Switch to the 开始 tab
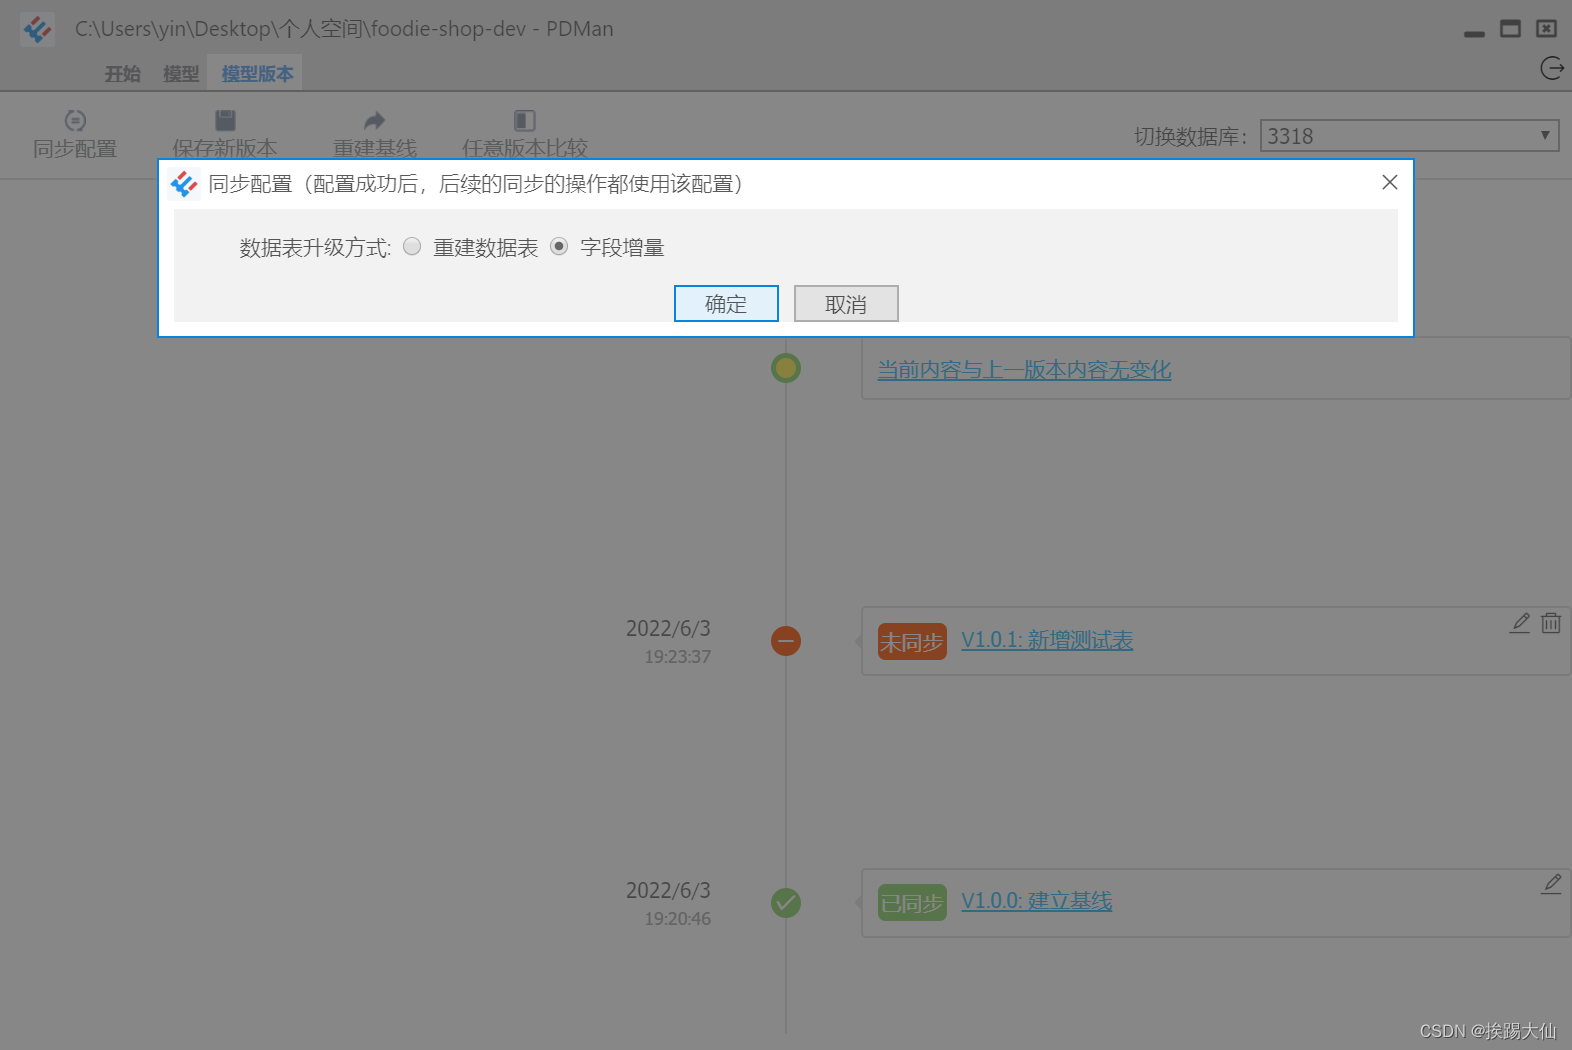This screenshot has width=1572, height=1050. point(123,74)
